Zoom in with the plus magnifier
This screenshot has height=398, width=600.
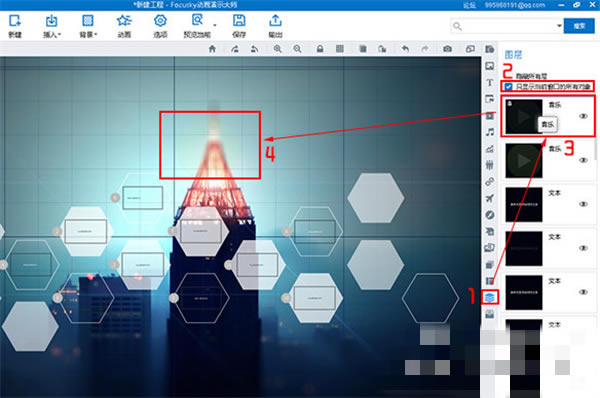point(277,49)
